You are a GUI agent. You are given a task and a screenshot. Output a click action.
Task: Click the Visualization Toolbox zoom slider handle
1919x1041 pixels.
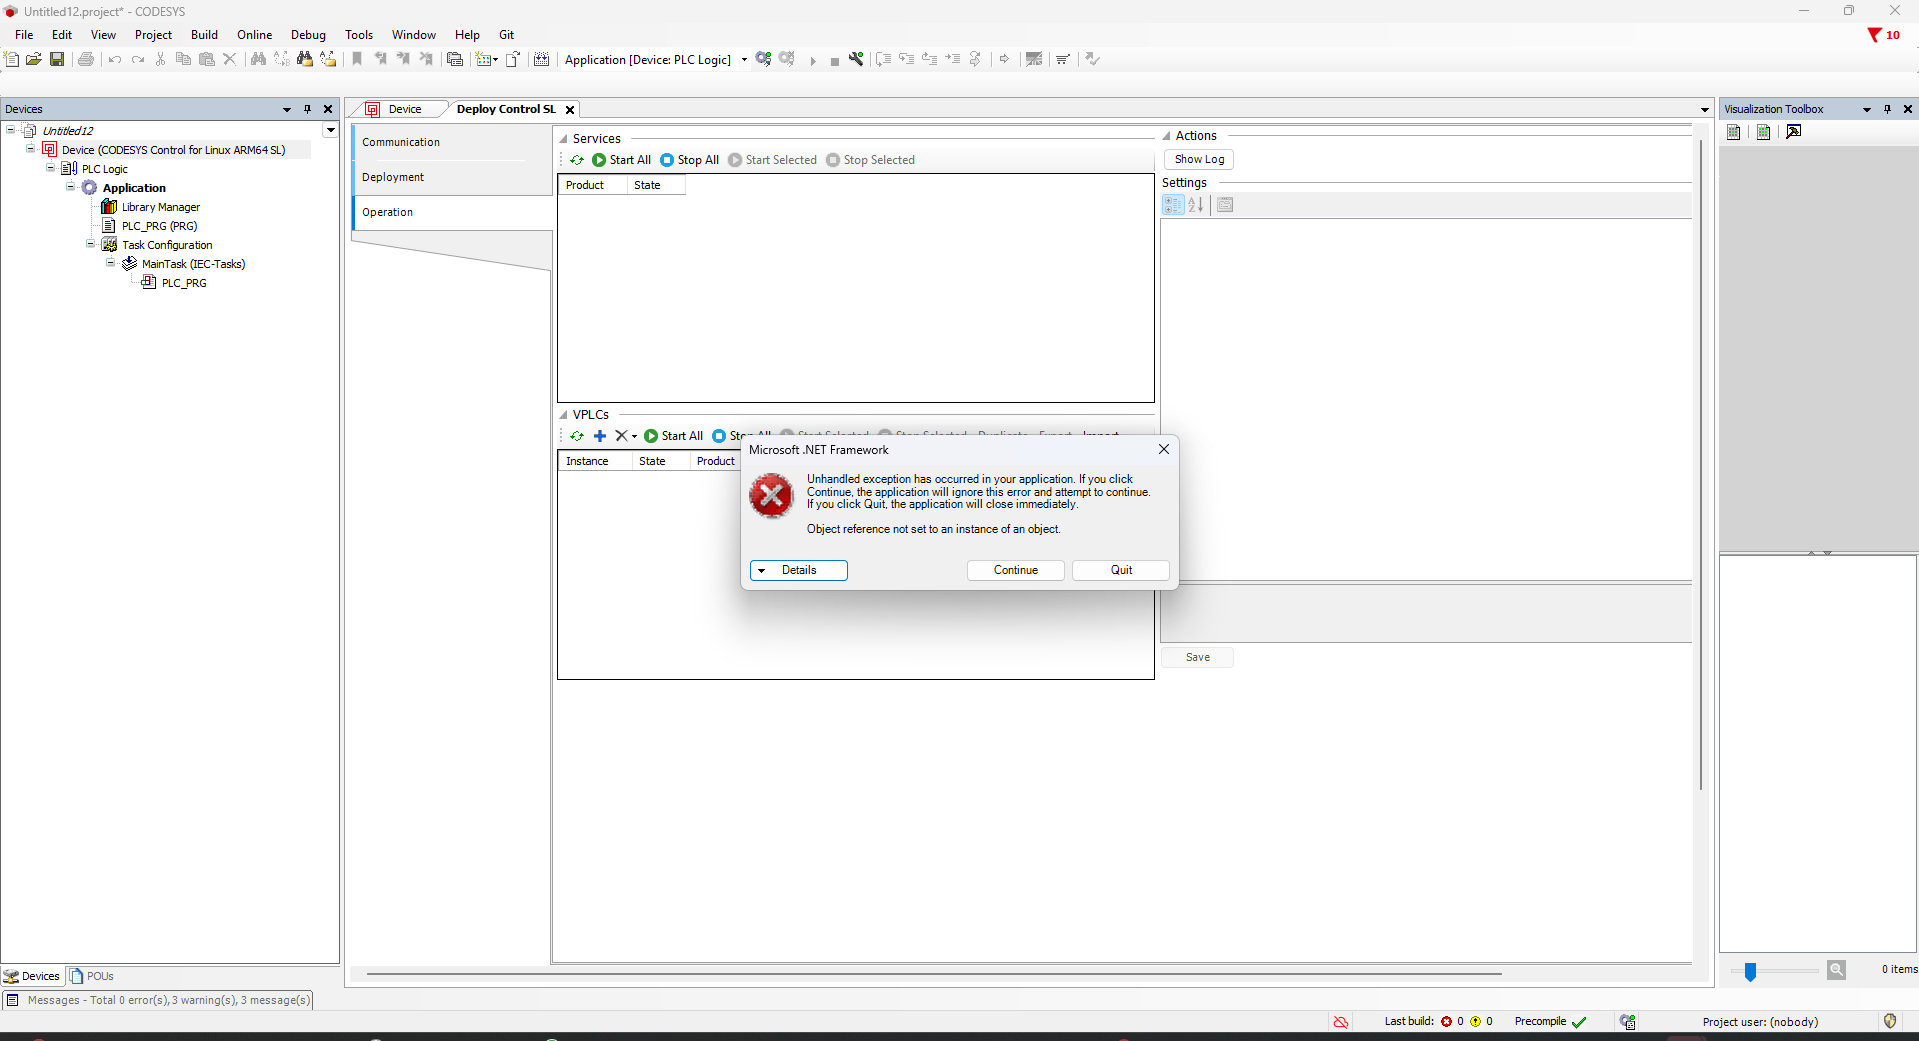pyautogui.click(x=1750, y=971)
